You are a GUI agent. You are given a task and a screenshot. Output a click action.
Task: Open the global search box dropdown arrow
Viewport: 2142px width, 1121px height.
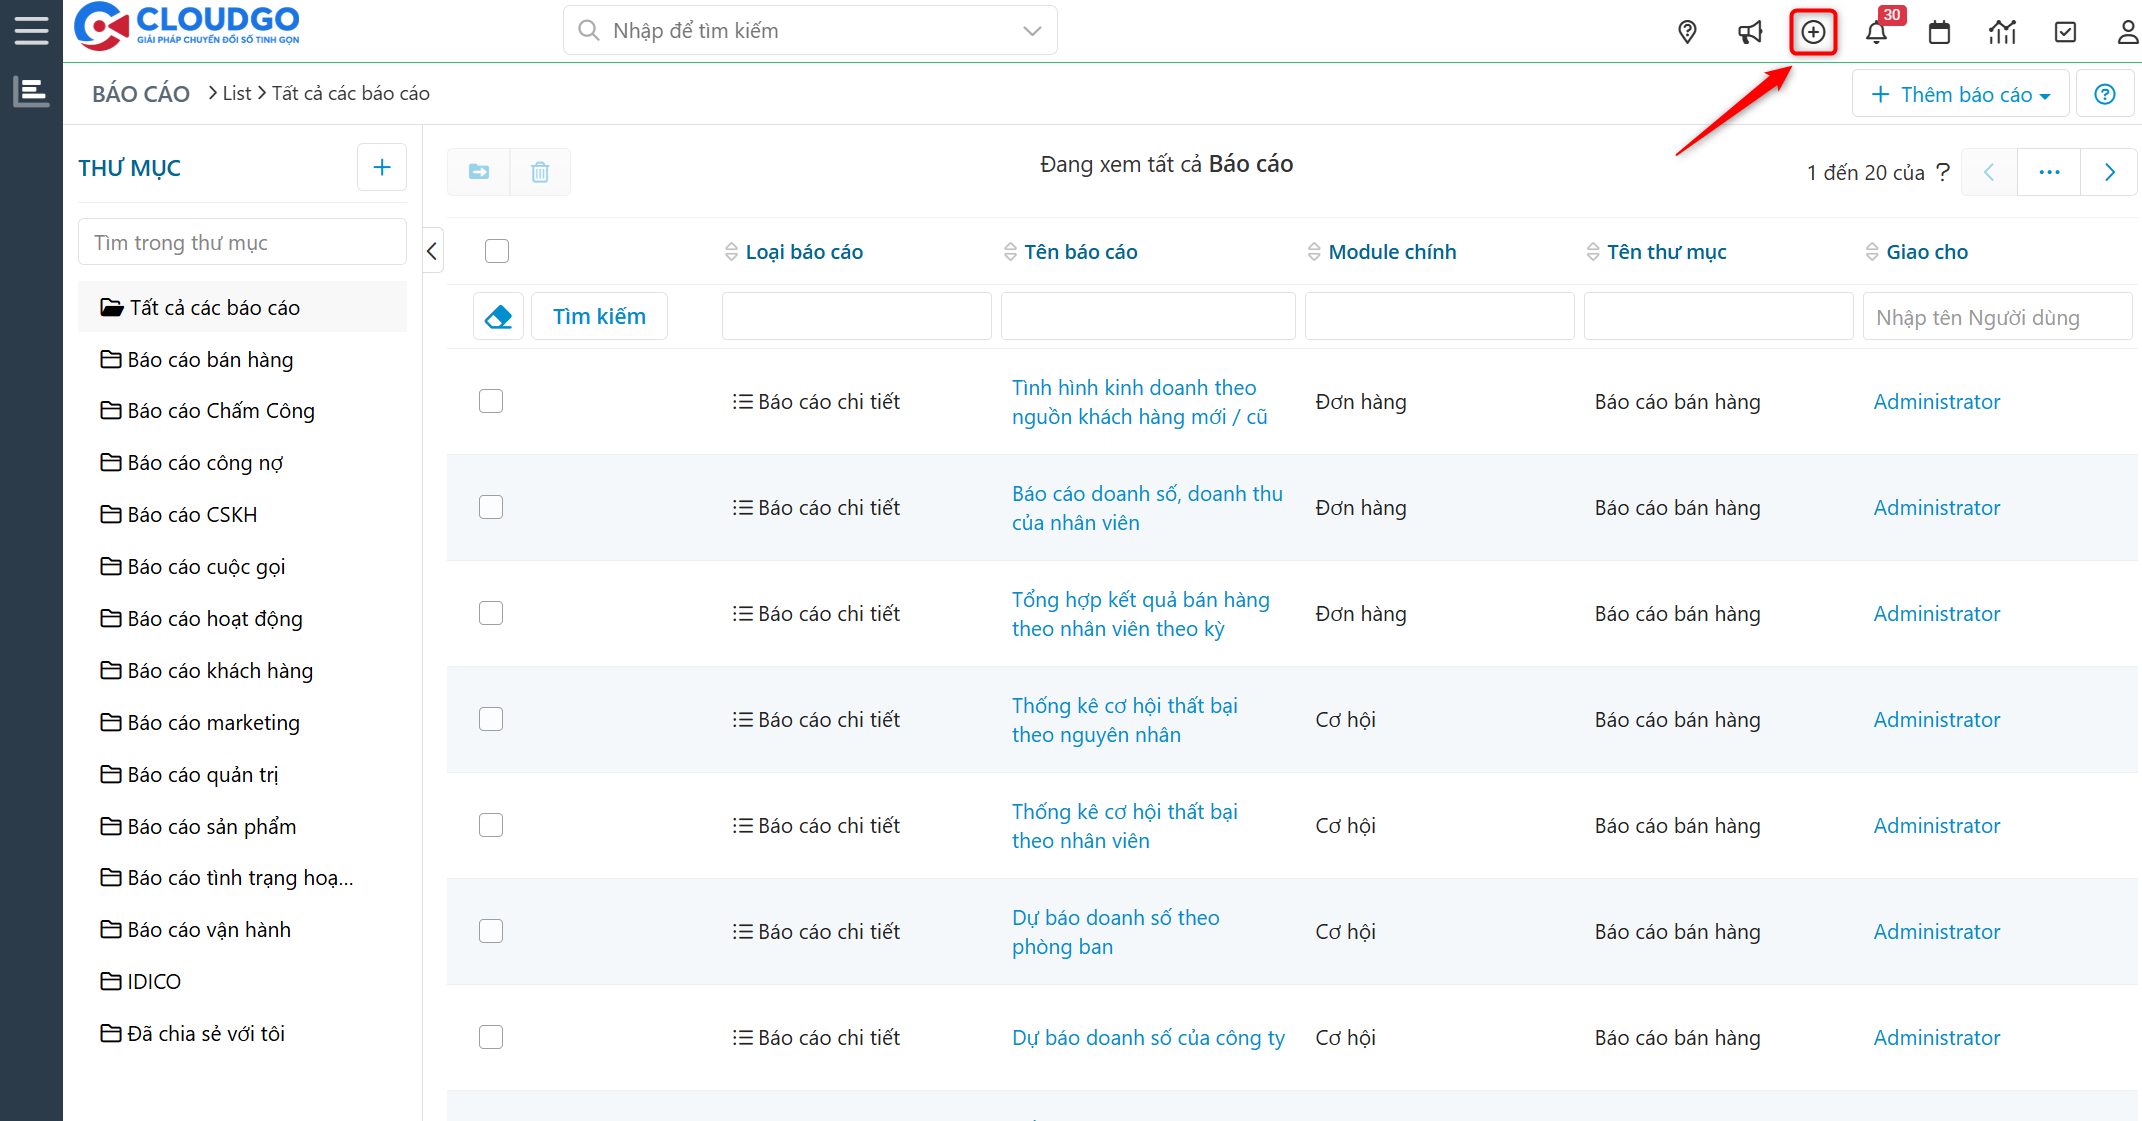coord(1032,31)
